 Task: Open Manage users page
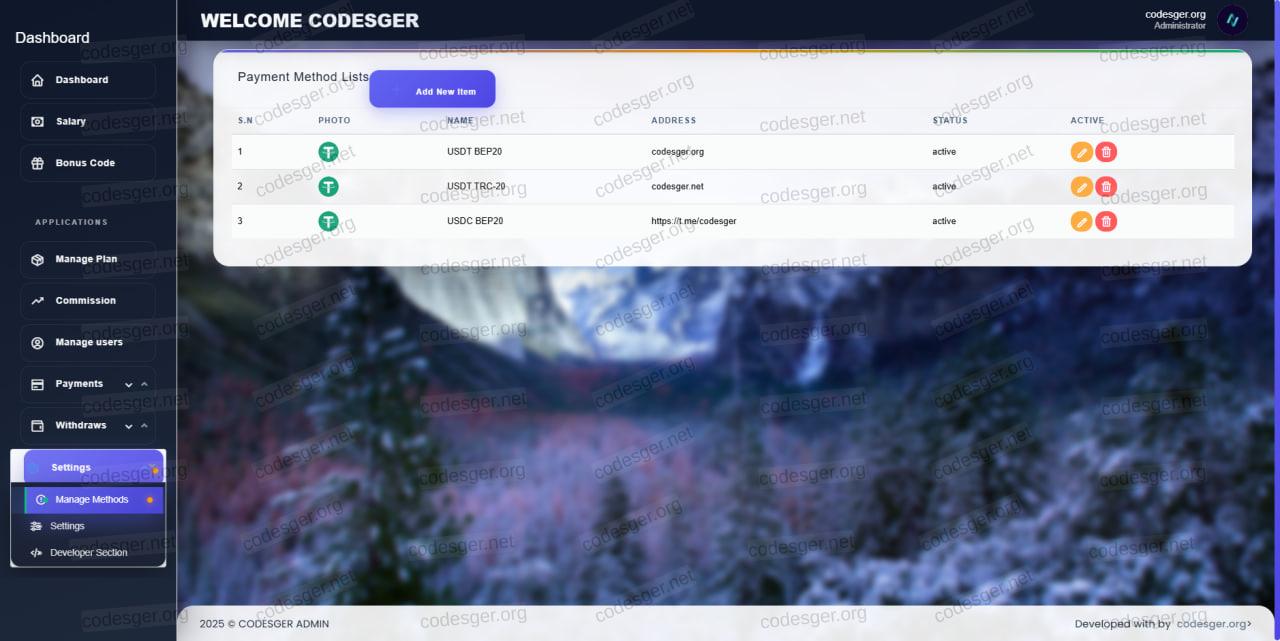(x=88, y=342)
